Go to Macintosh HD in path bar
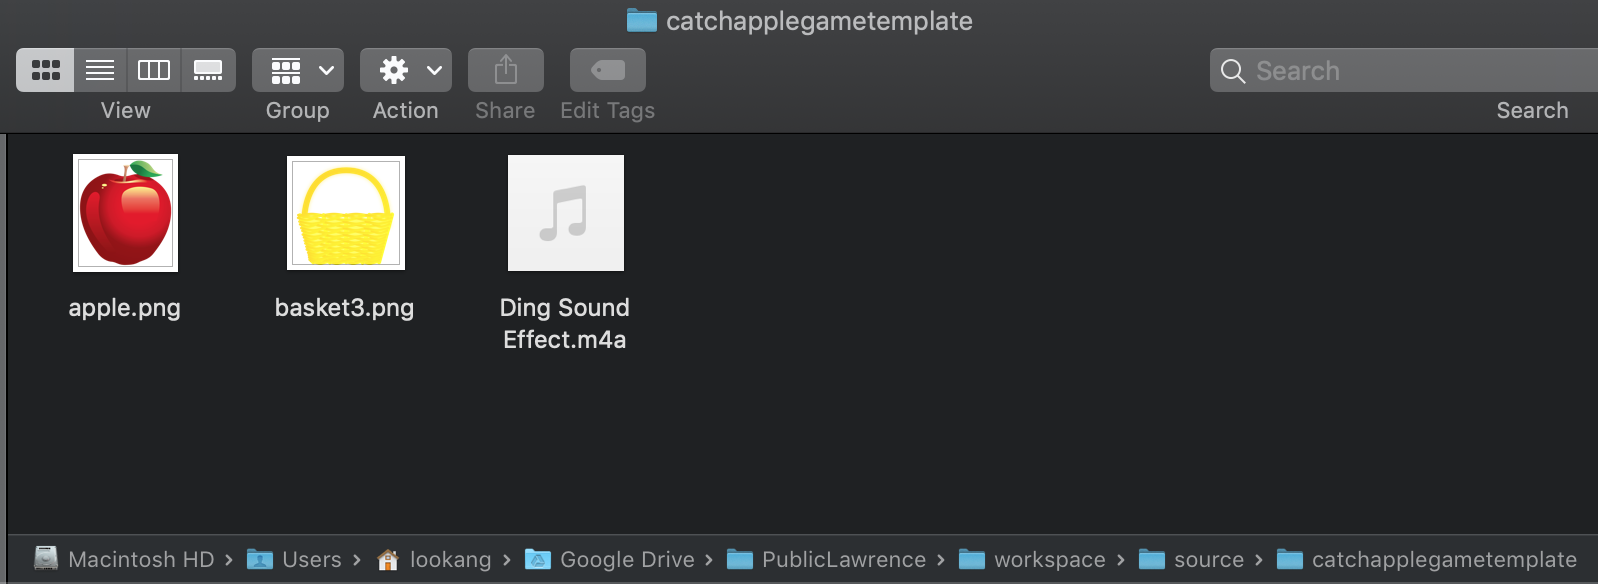 click(124, 559)
